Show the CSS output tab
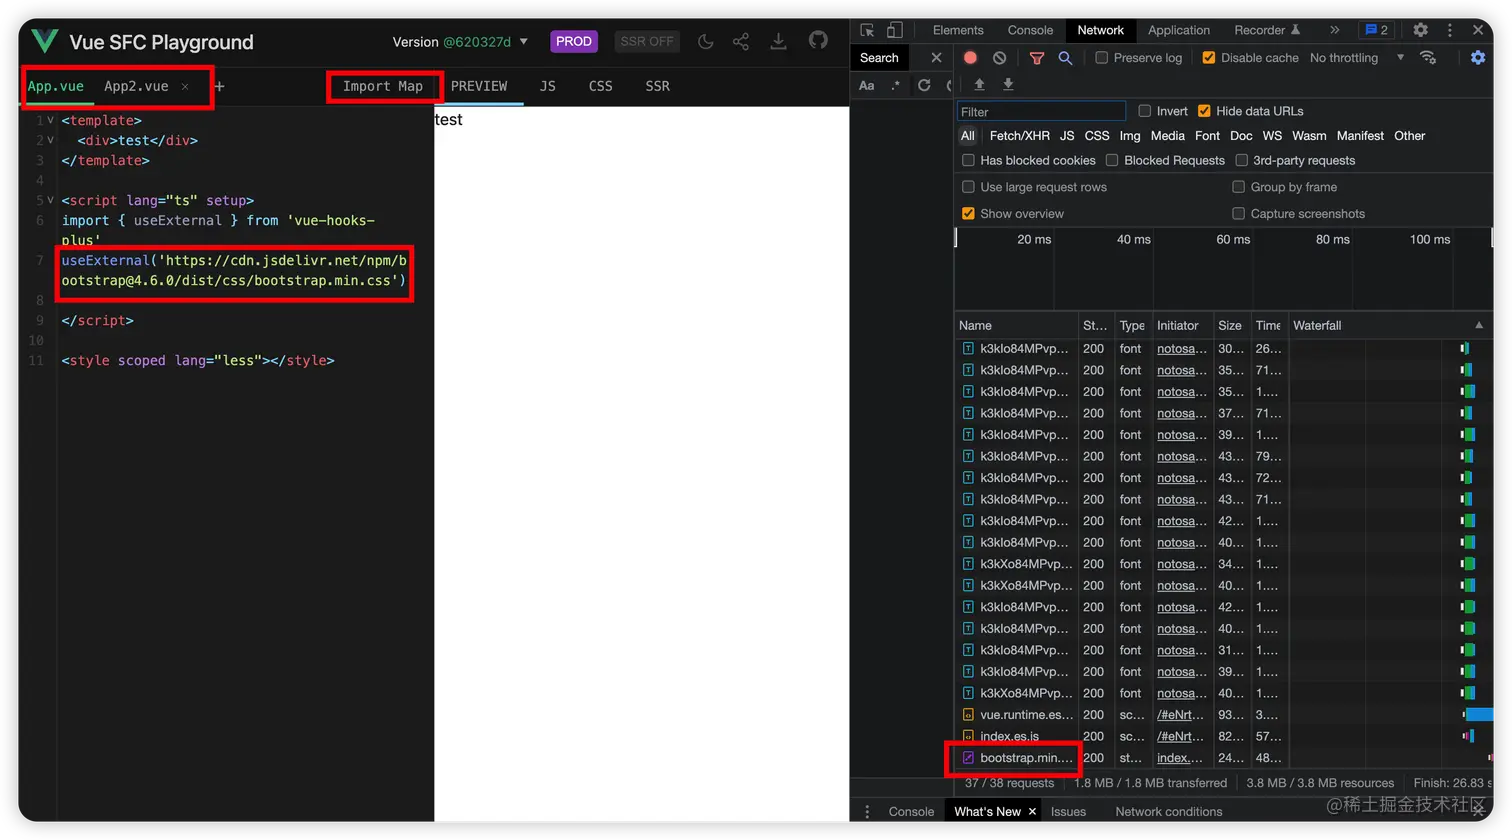This screenshot has height=840, width=1512. click(600, 86)
